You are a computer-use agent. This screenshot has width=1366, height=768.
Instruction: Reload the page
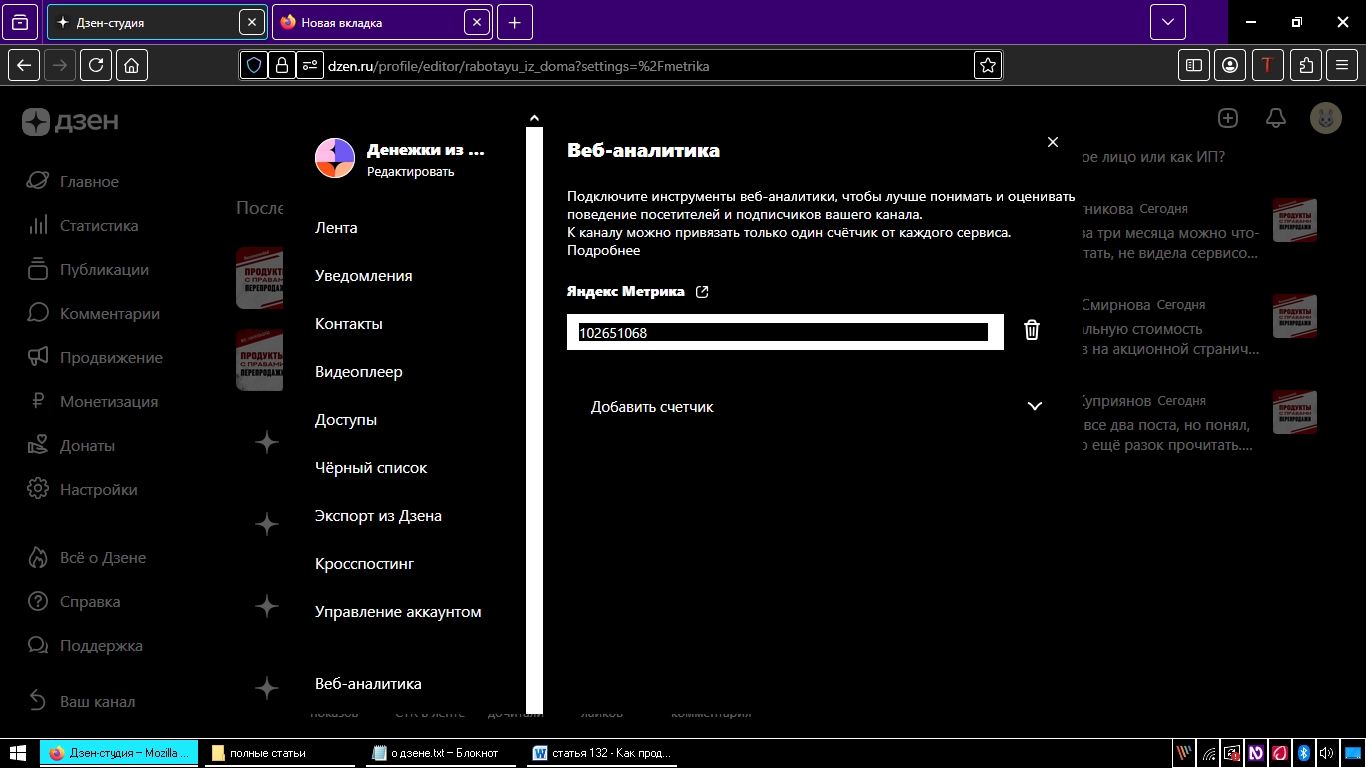(96, 65)
